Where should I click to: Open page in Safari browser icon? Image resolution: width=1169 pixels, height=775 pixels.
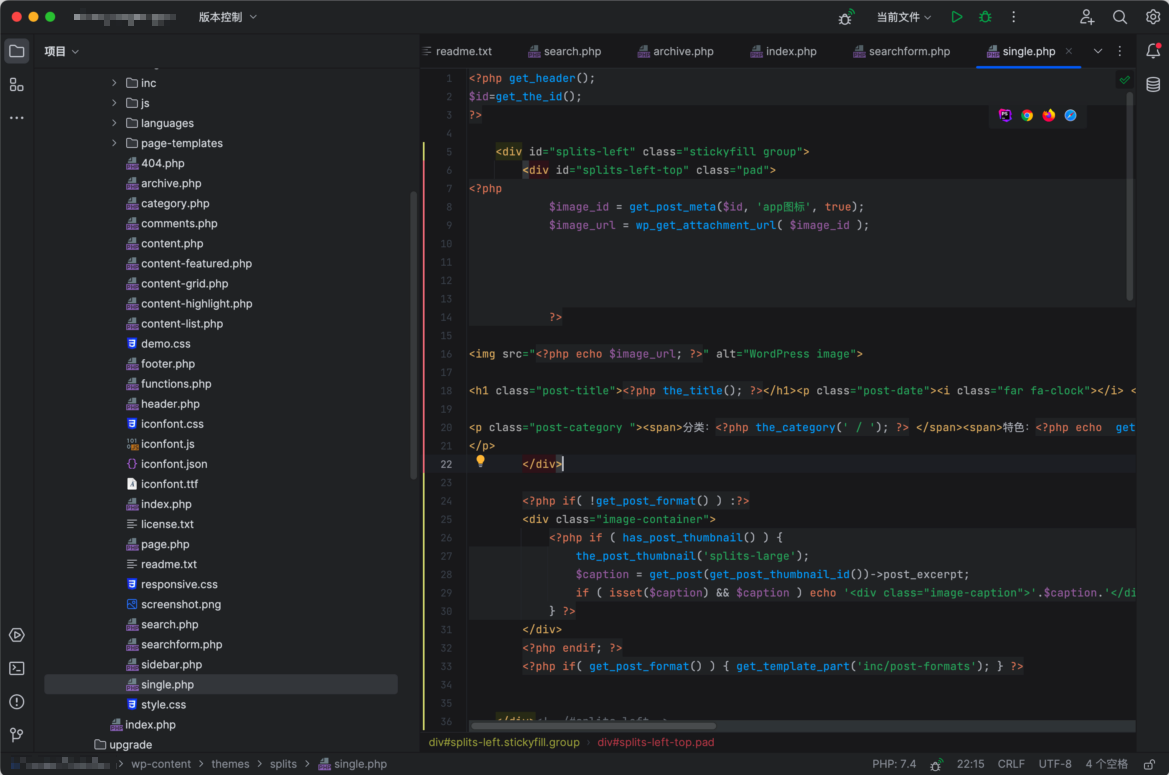[1071, 115]
